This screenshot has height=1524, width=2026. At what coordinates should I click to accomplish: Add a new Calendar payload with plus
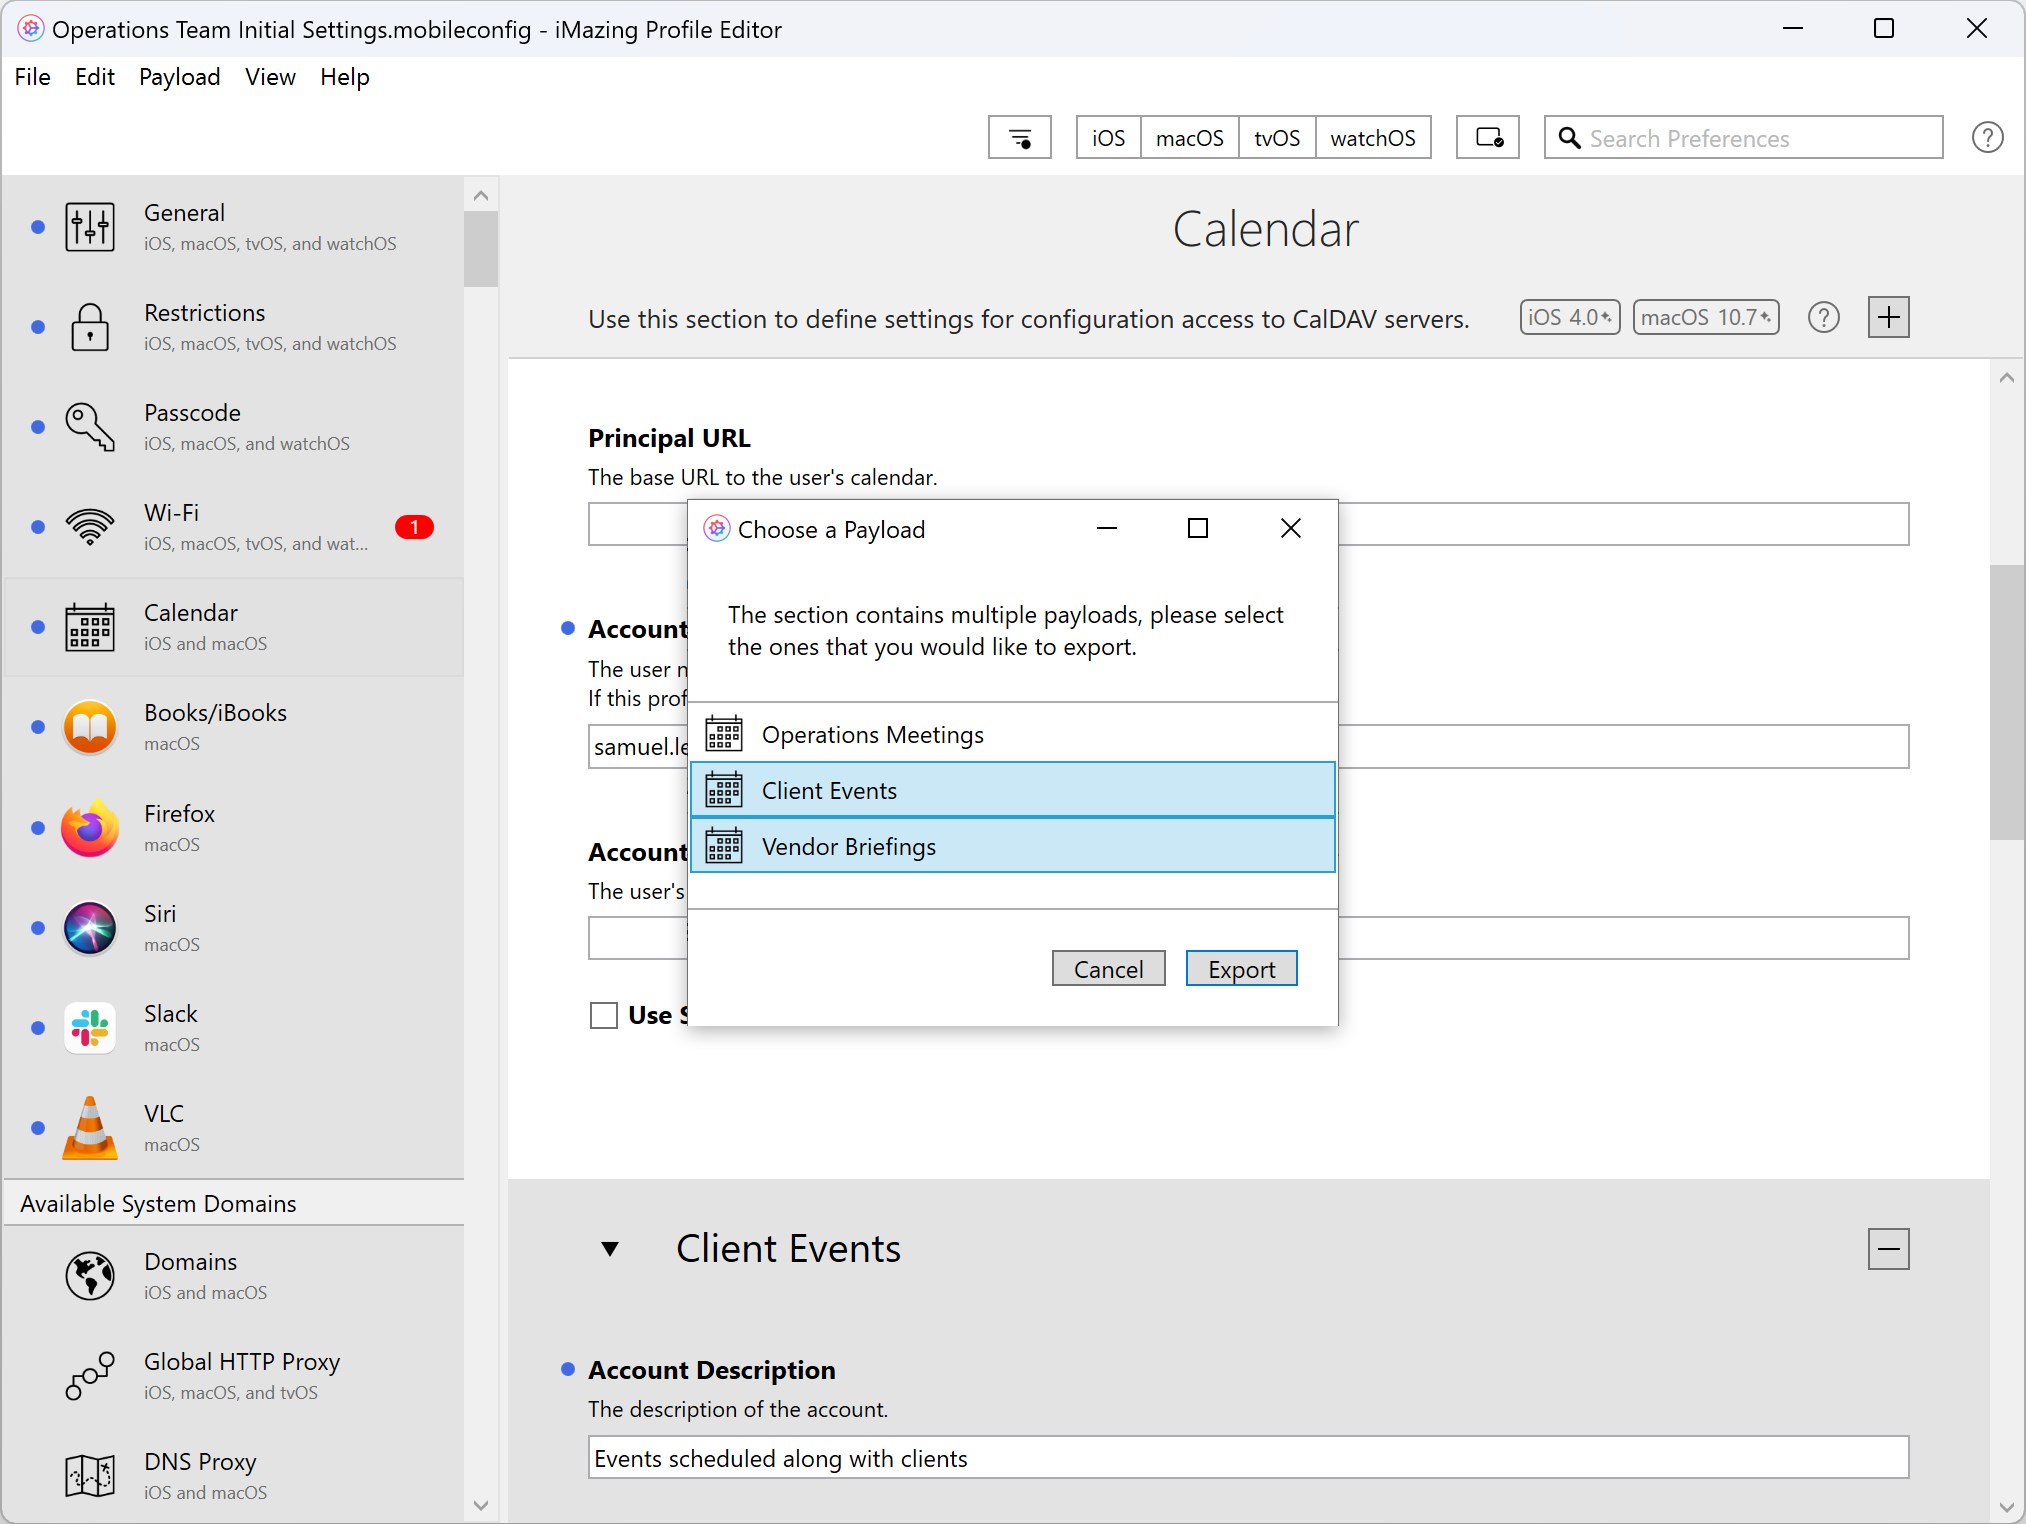pos(1888,318)
